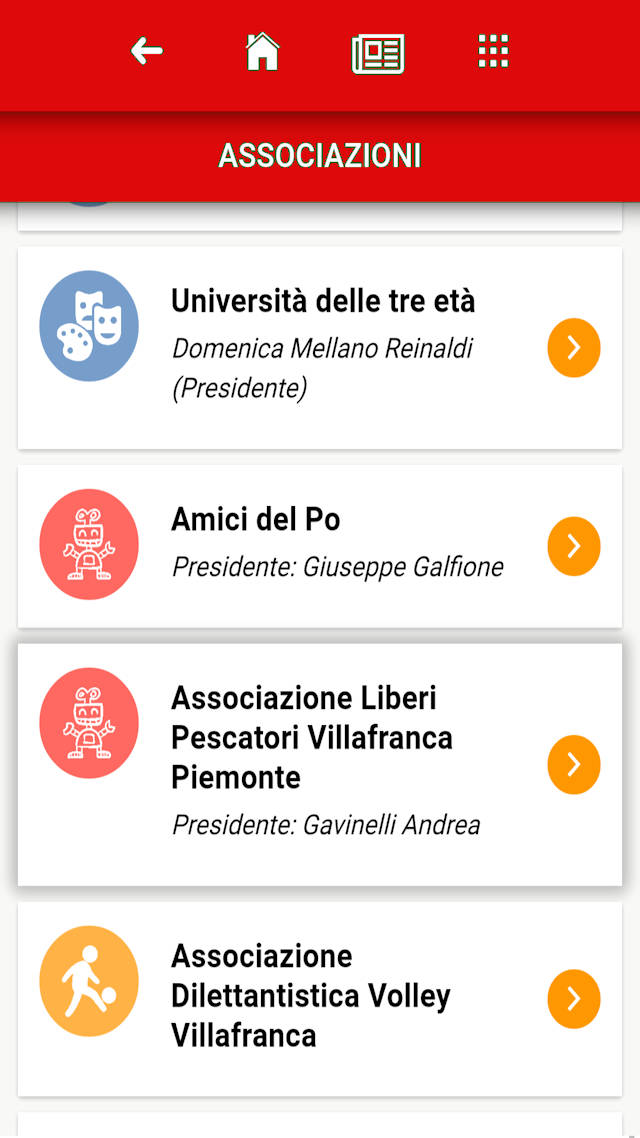640x1138 pixels.
Task: Open Associazione Liberi Pescatori Villafranca Piemonte
Action: [311, 737]
